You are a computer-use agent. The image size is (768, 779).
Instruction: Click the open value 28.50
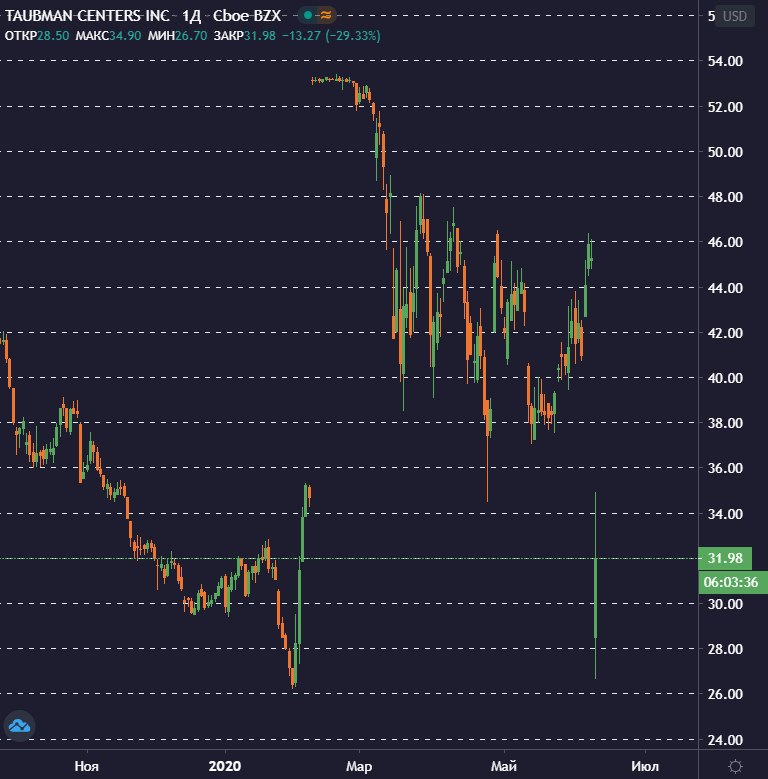[x=53, y=36]
